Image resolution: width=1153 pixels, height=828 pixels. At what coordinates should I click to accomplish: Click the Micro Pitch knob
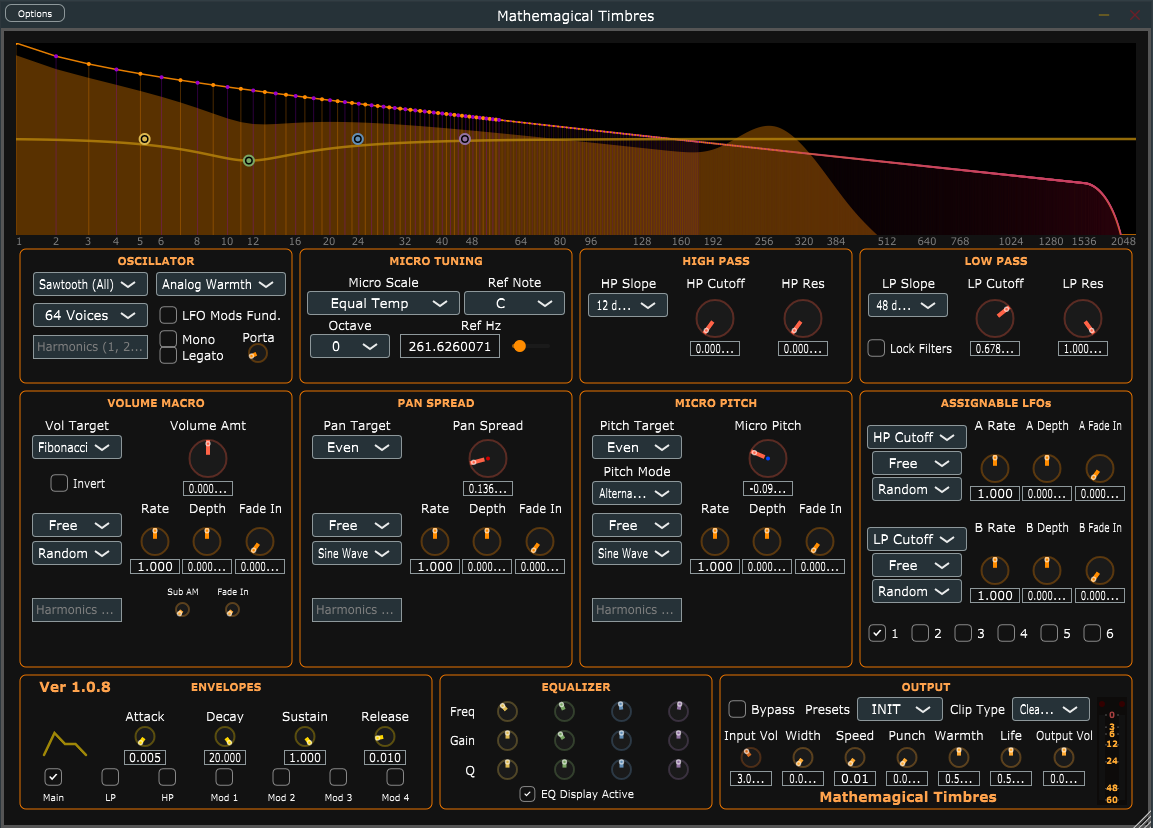[x=768, y=458]
